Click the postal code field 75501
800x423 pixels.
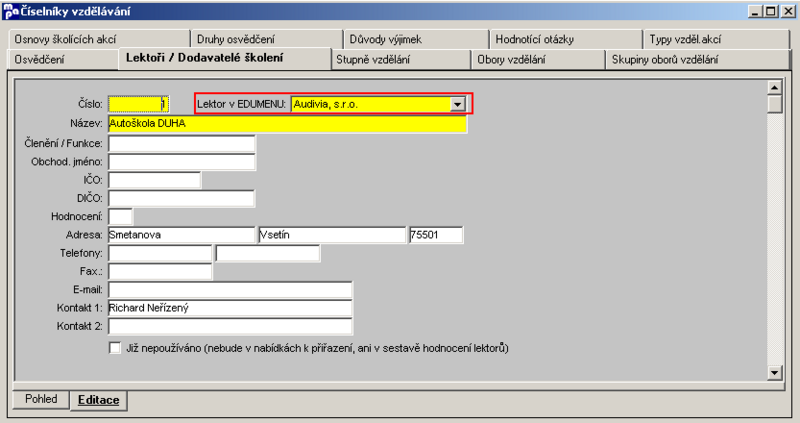pyautogui.click(x=436, y=235)
